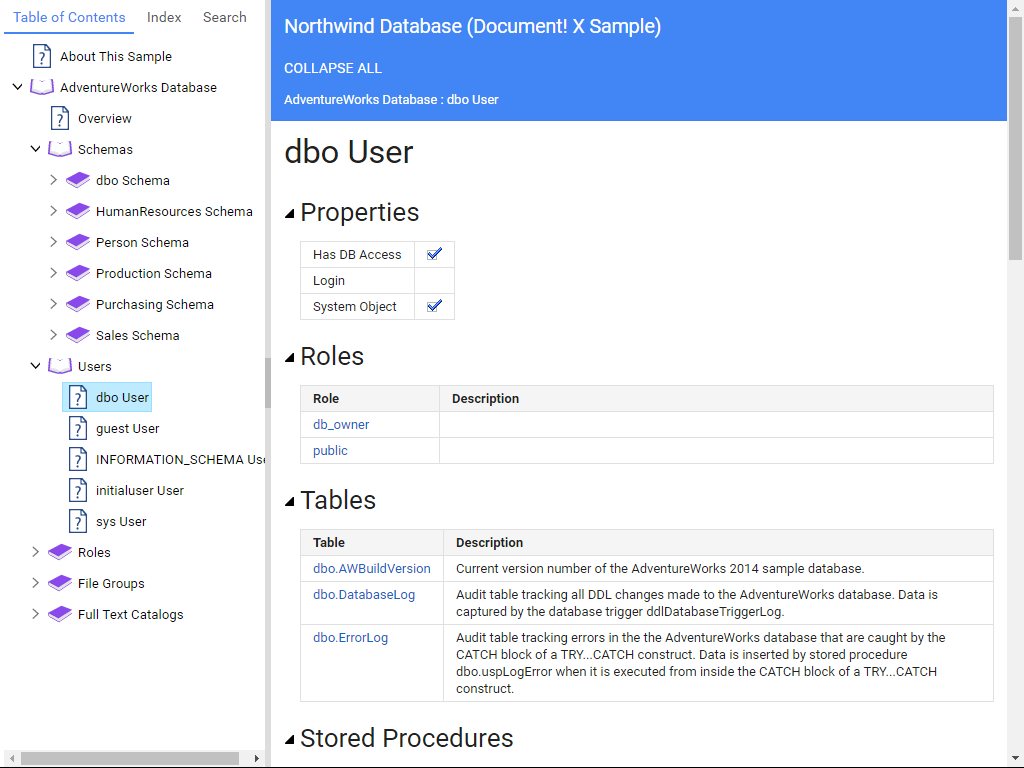
Task: Click the sidebar horizontal scrollbar thumb
Action: pos(129,758)
